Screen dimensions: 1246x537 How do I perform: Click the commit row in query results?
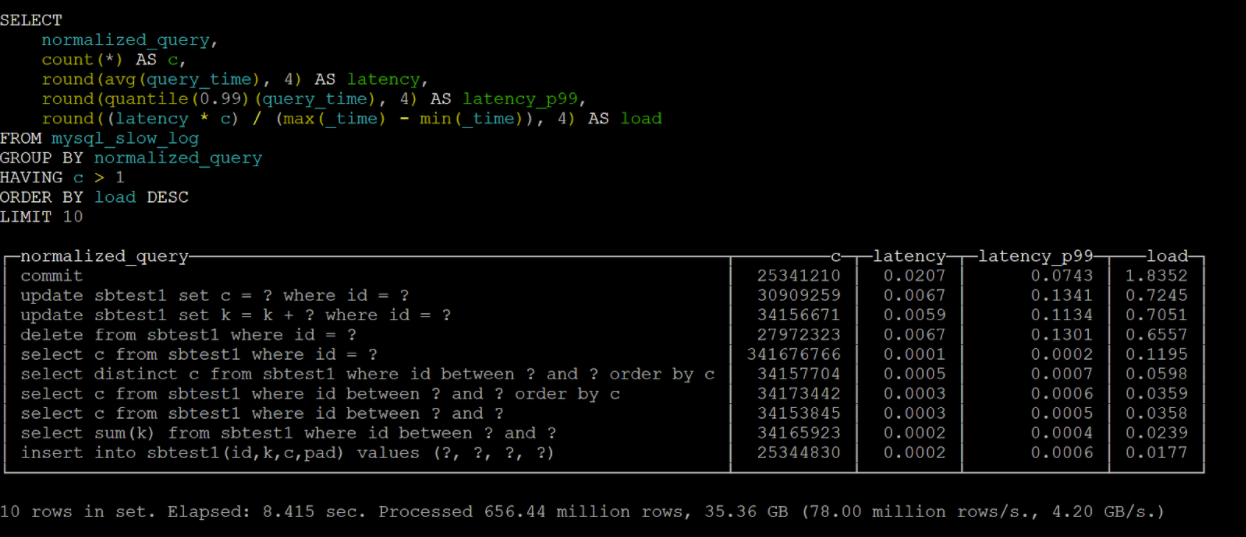click(52, 276)
